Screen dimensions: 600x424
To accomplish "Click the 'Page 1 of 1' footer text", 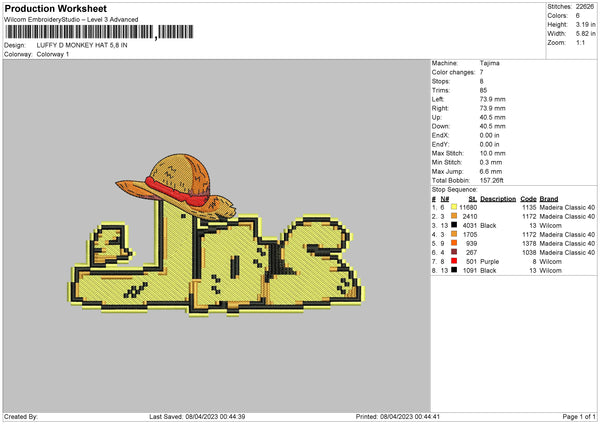I will [x=579, y=416].
